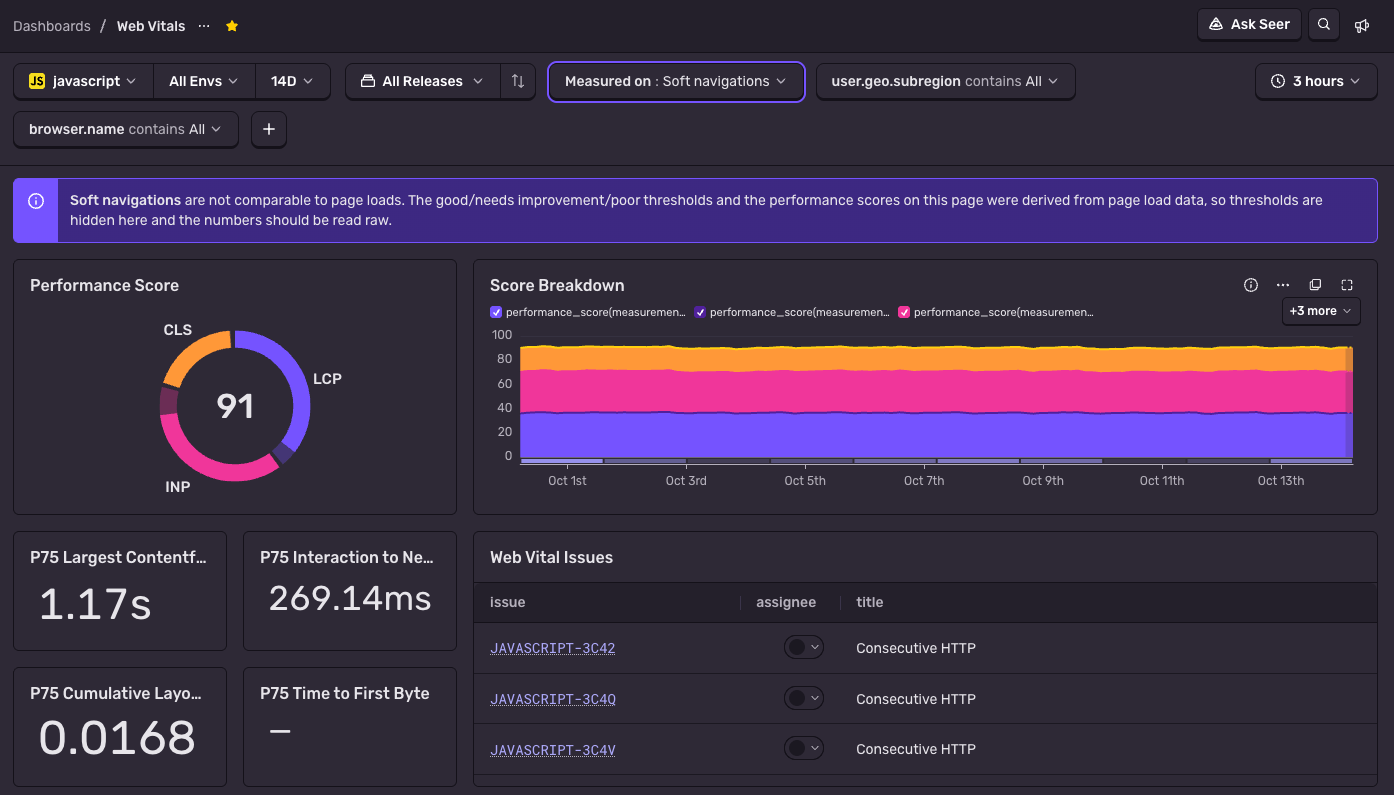Open the 14D date range dropdown
The image size is (1394, 795).
[292, 81]
